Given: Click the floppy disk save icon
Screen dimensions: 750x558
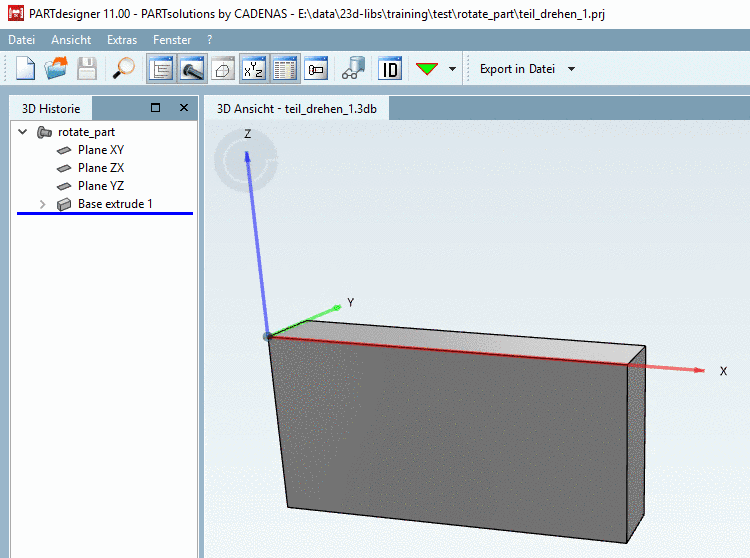Looking at the screenshot, I should tap(87, 69).
